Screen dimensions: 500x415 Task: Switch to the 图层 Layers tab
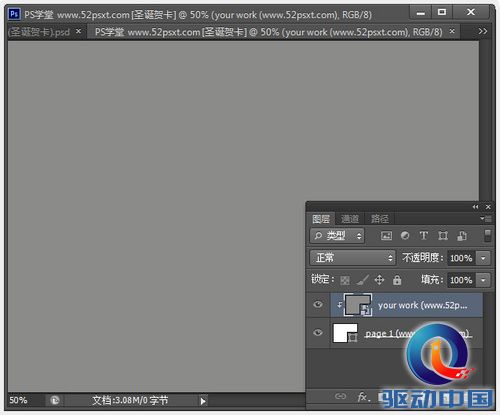coord(321,219)
